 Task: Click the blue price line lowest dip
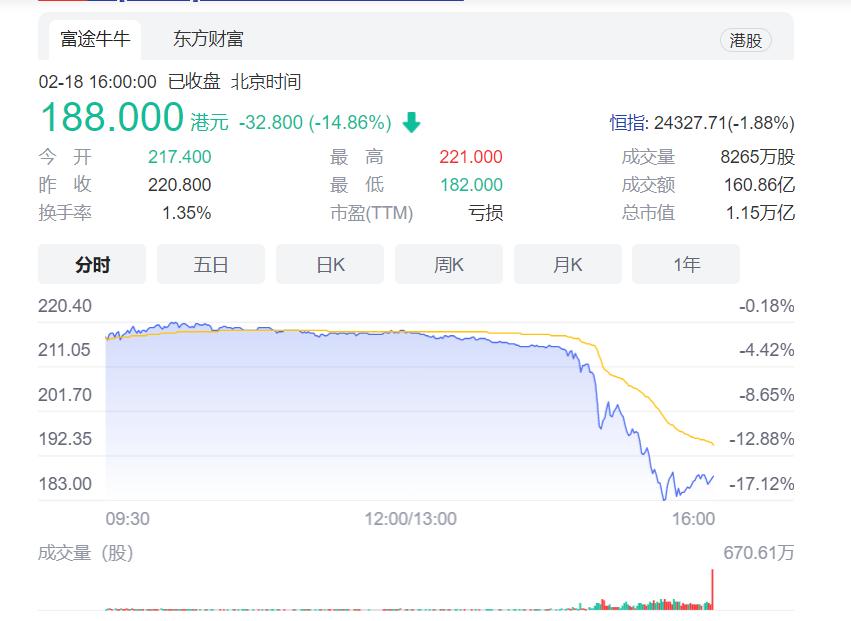click(664, 497)
